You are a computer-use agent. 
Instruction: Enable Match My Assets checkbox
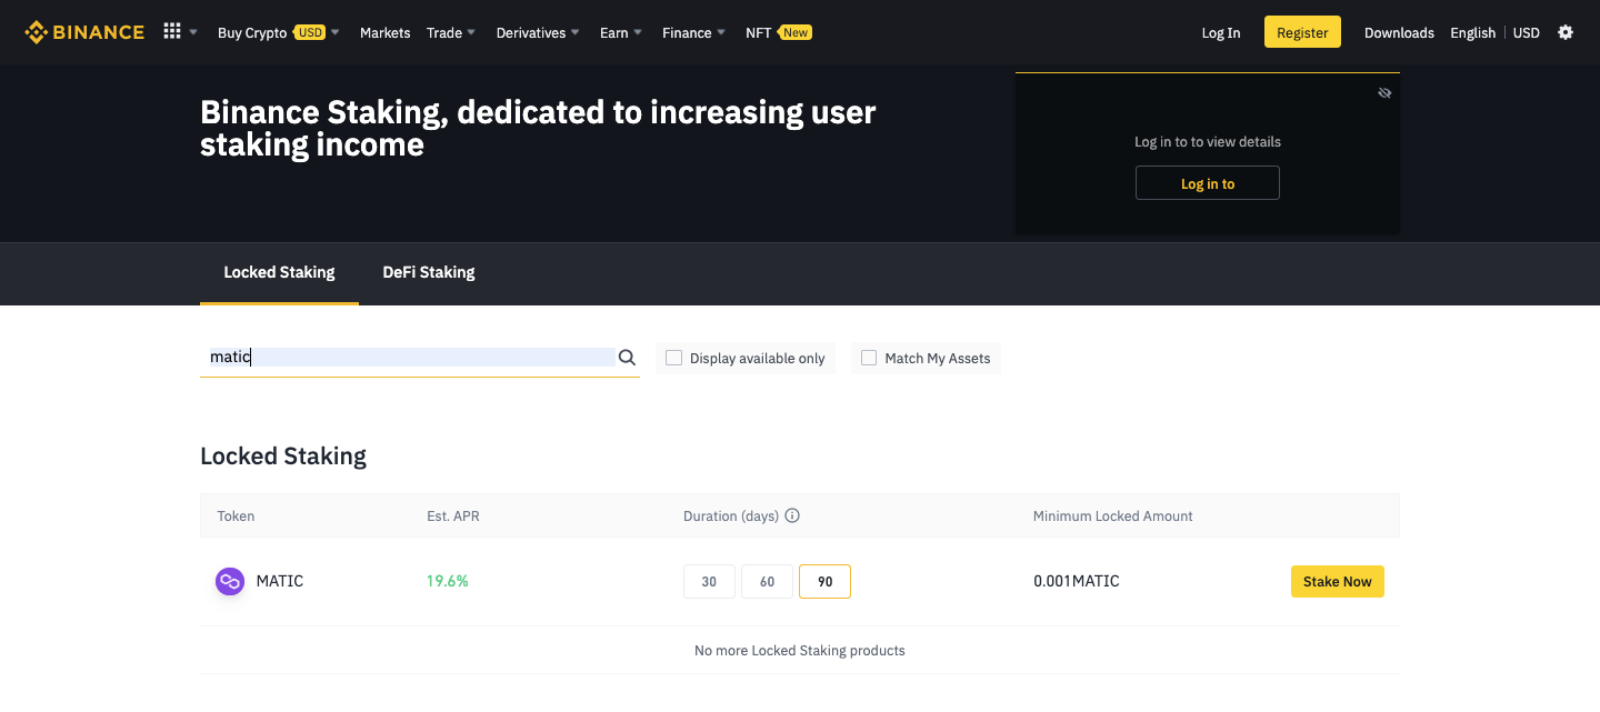click(869, 358)
